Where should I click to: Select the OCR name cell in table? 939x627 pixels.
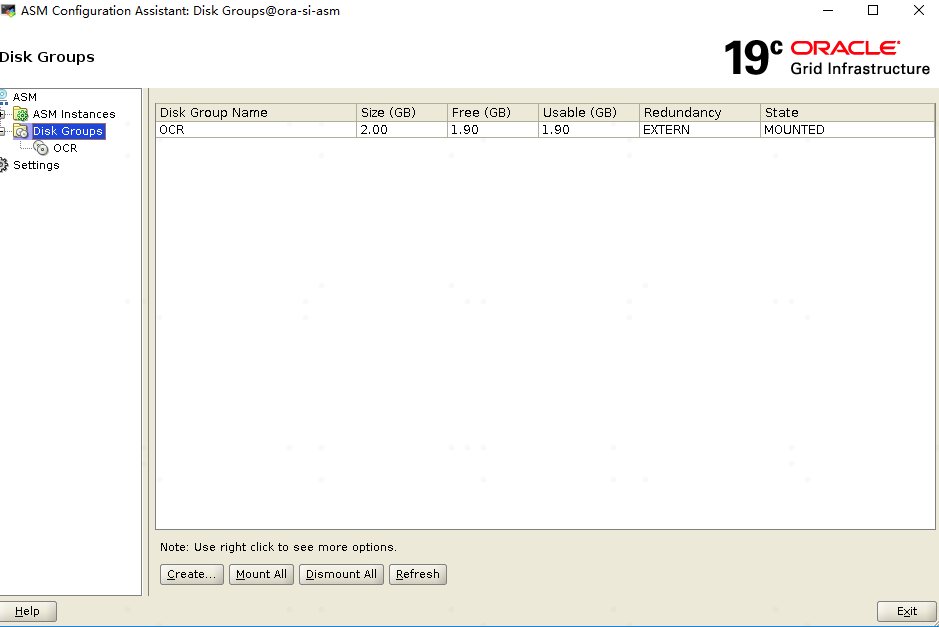[x=256, y=130]
